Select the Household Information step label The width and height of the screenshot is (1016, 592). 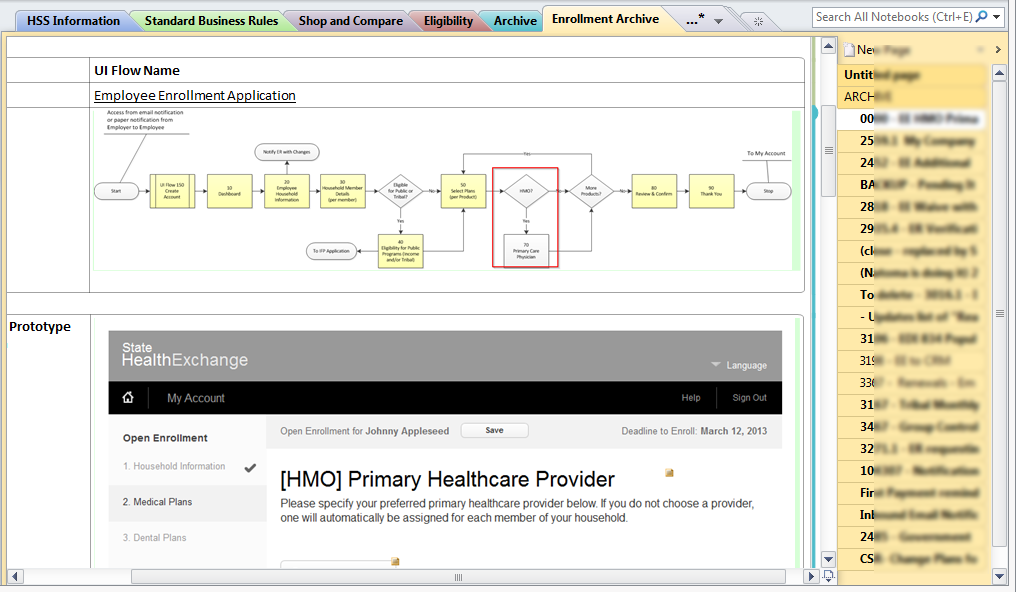(174, 466)
